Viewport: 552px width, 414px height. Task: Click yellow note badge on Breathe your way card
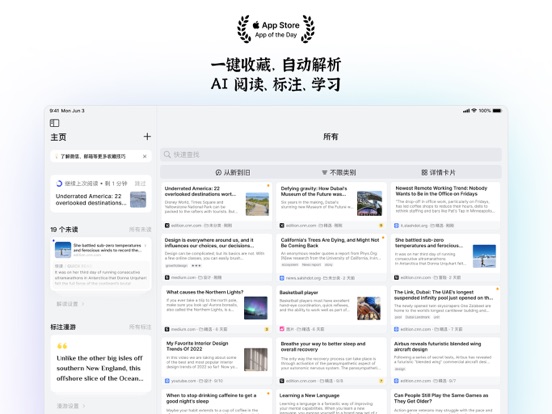tap(381, 381)
